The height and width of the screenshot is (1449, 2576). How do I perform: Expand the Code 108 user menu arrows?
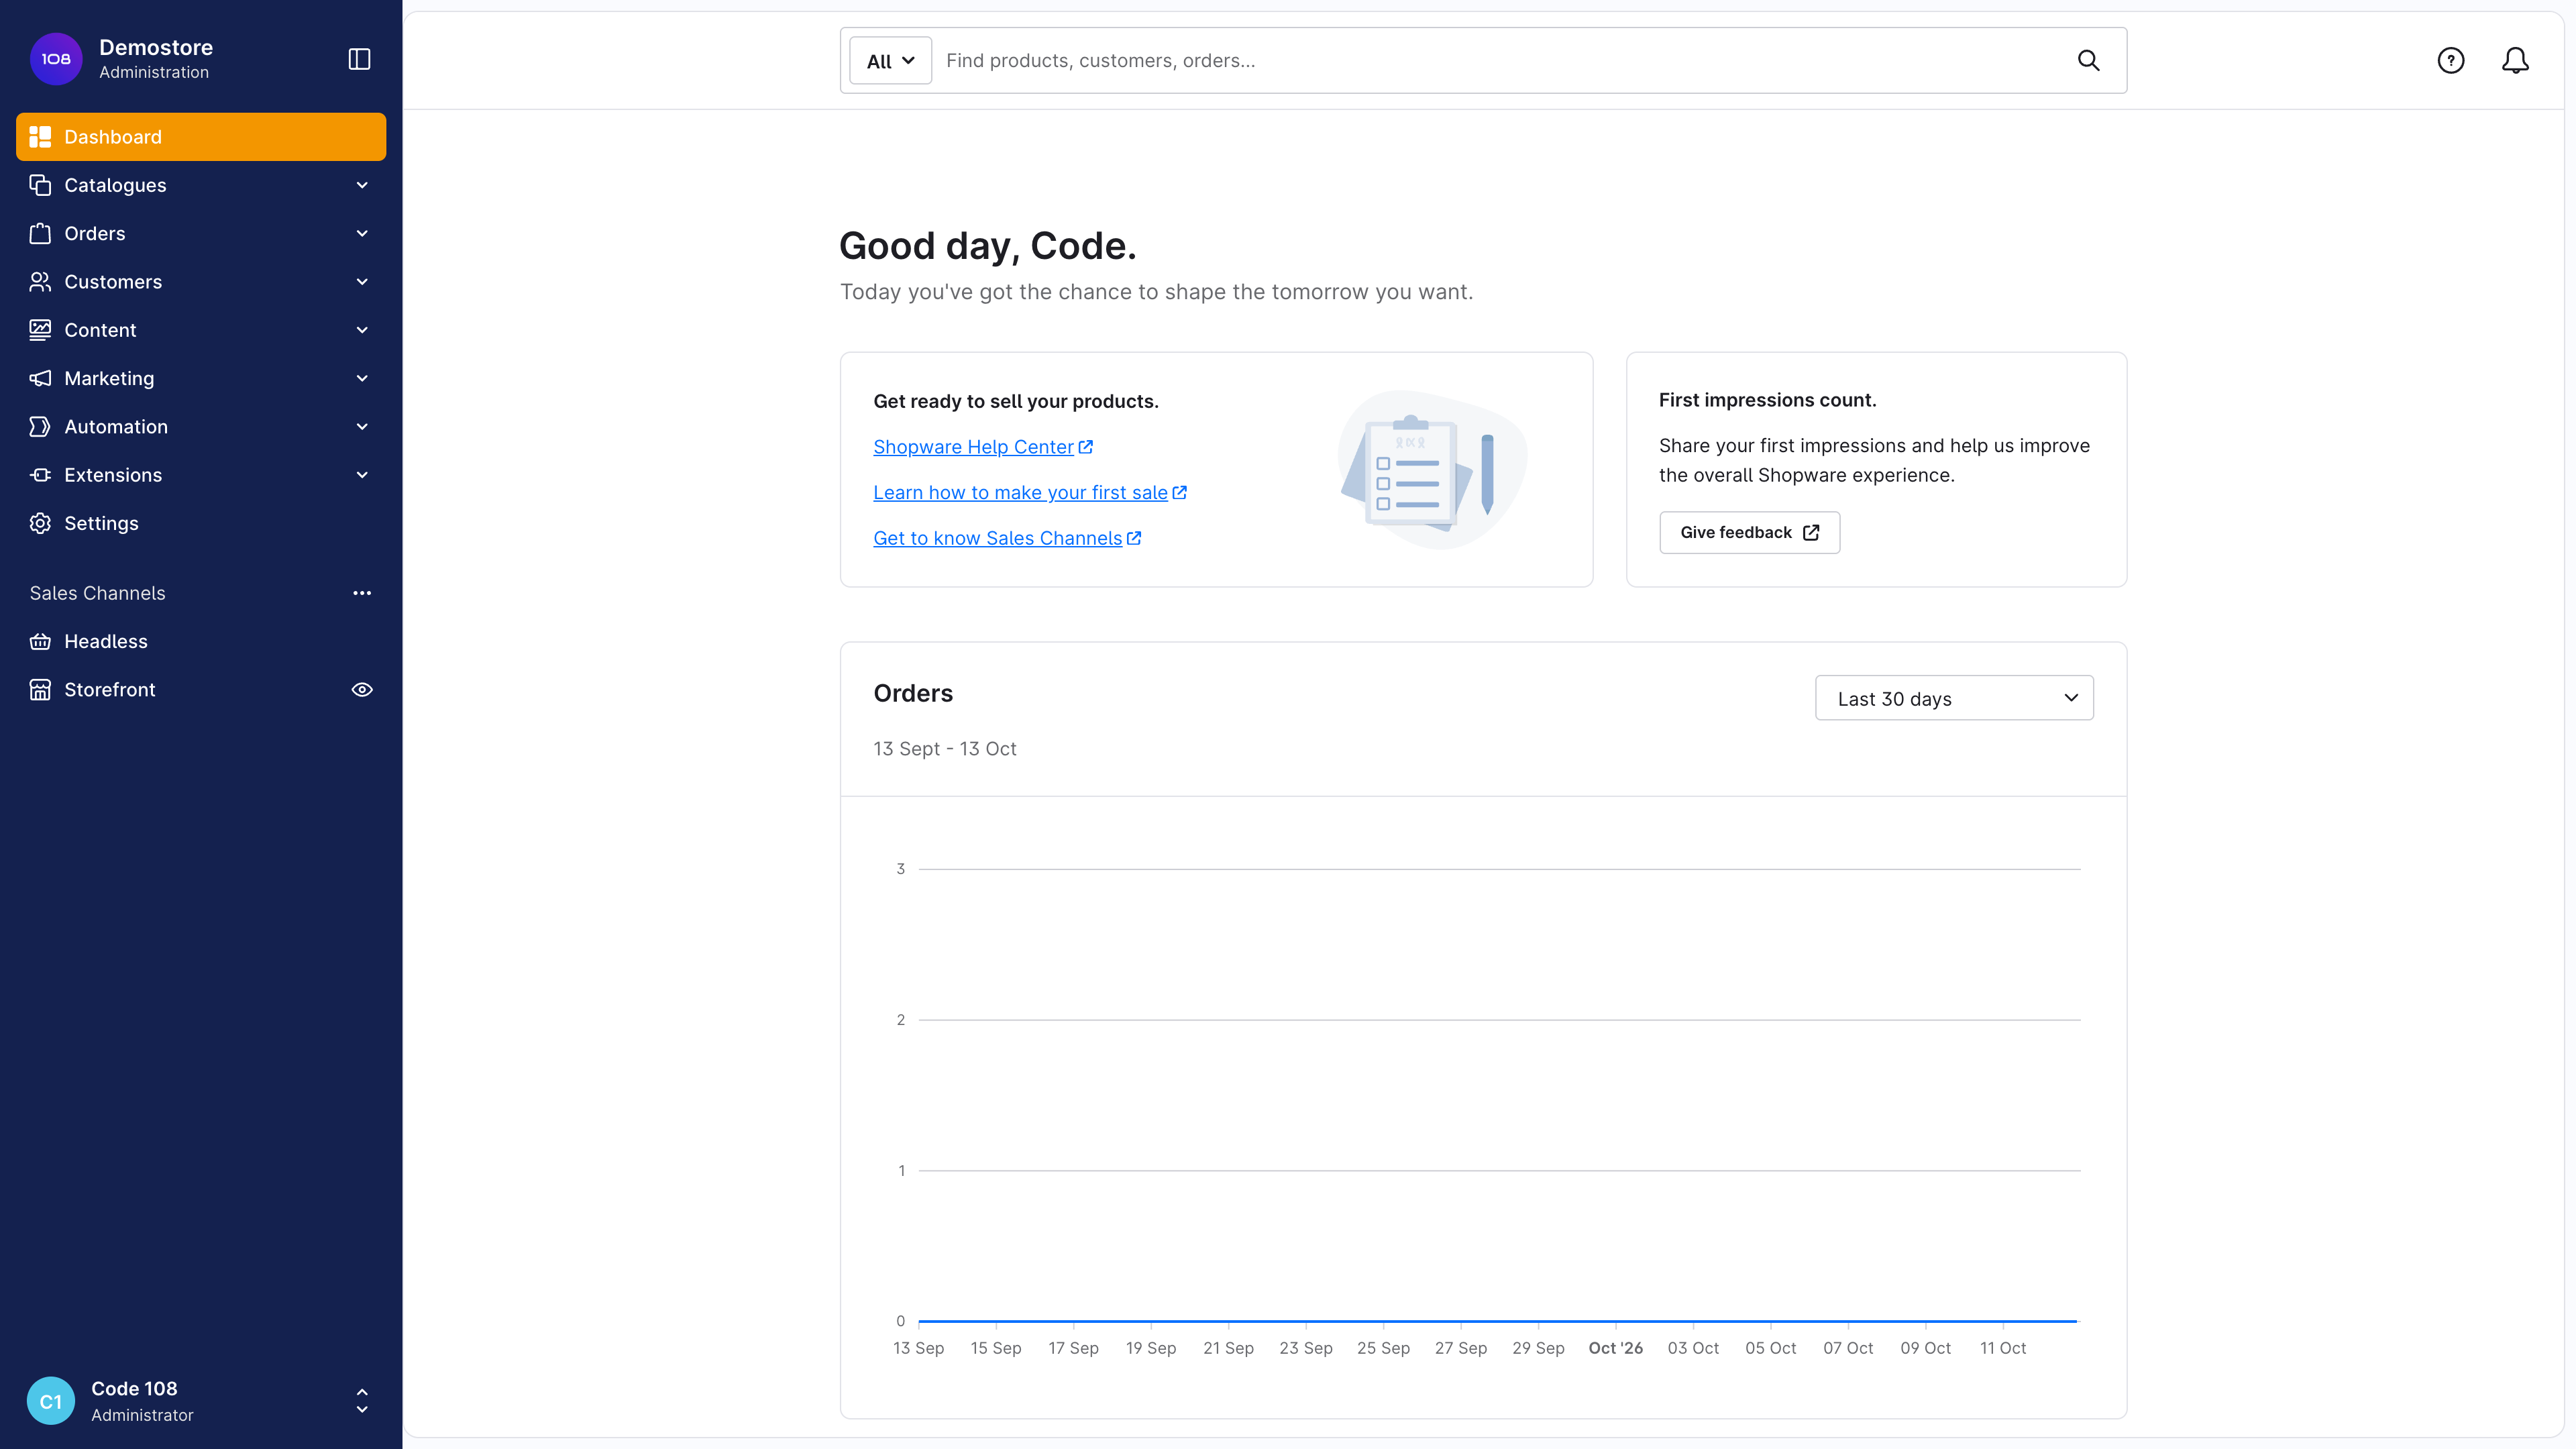[362, 1401]
